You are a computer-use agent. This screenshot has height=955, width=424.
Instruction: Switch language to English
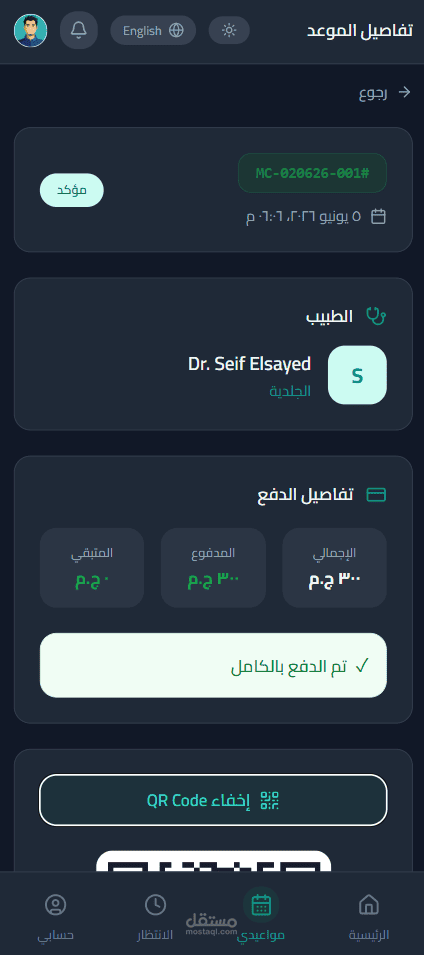click(x=153, y=30)
